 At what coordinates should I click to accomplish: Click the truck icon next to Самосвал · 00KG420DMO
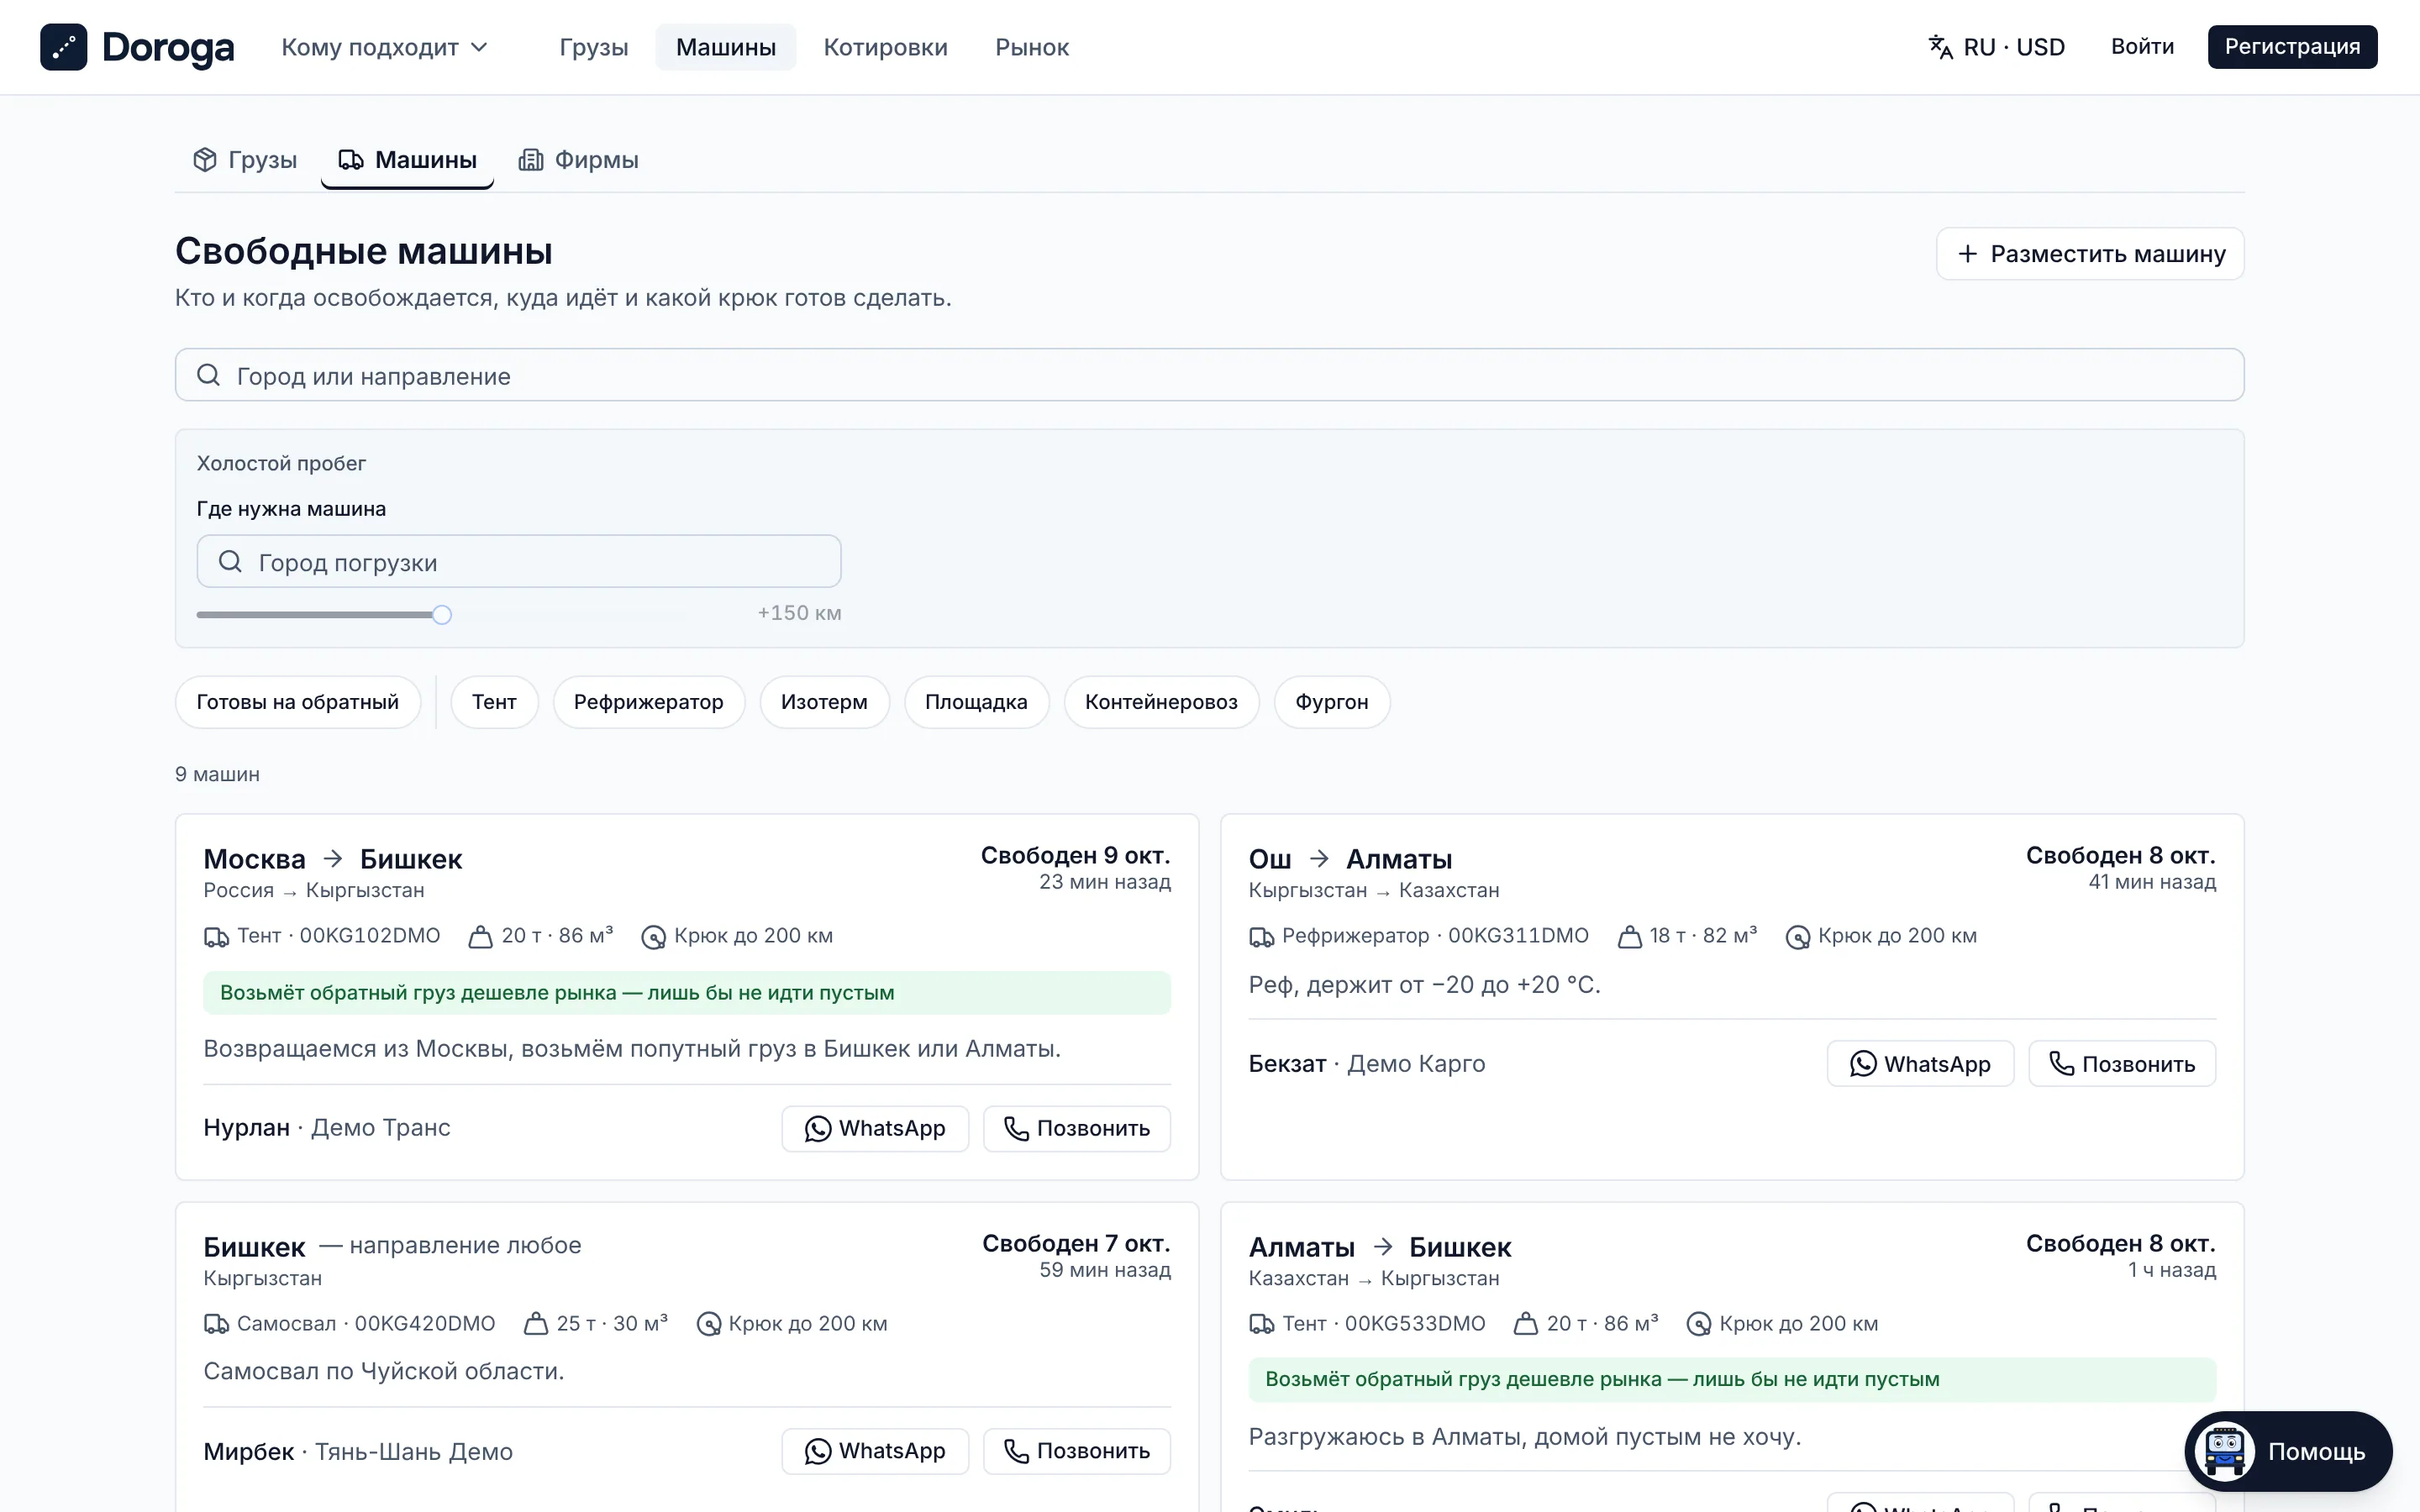pos(216,1324)
